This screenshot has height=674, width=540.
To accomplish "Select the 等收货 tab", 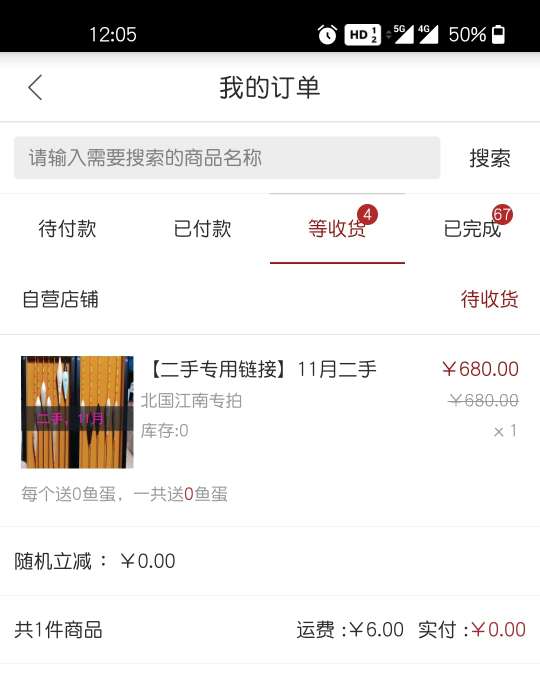I will (337, 228).
